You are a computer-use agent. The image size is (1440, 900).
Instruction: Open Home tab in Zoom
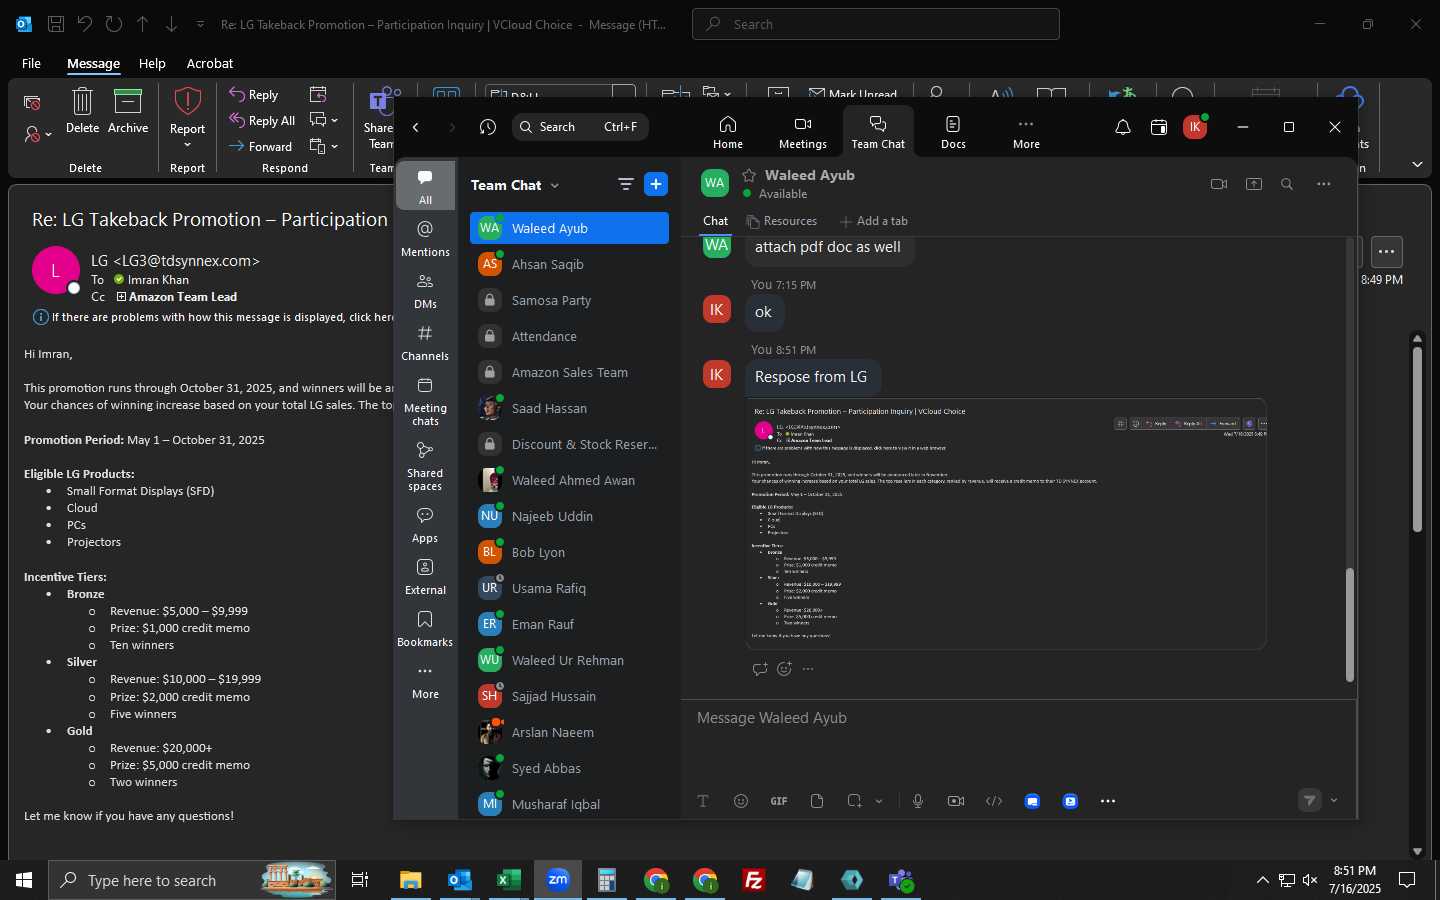pos(728,132)
